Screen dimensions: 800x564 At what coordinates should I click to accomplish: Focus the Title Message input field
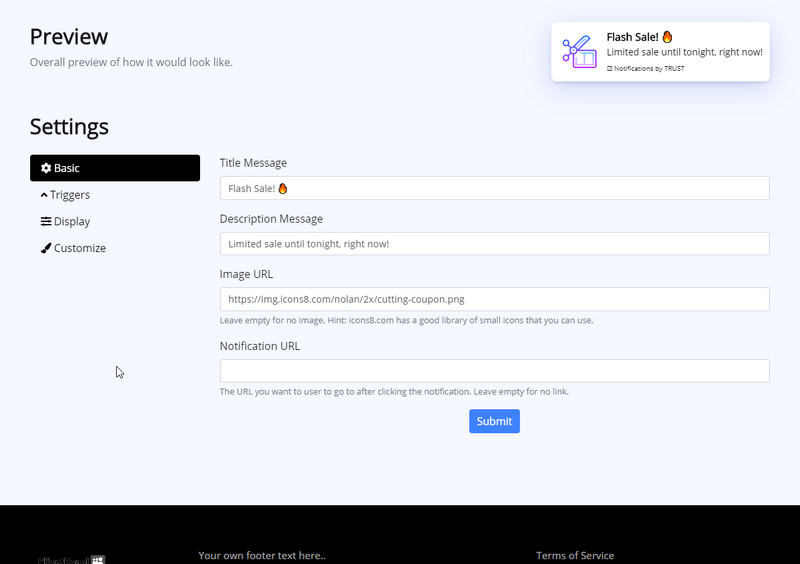[494, 188]
